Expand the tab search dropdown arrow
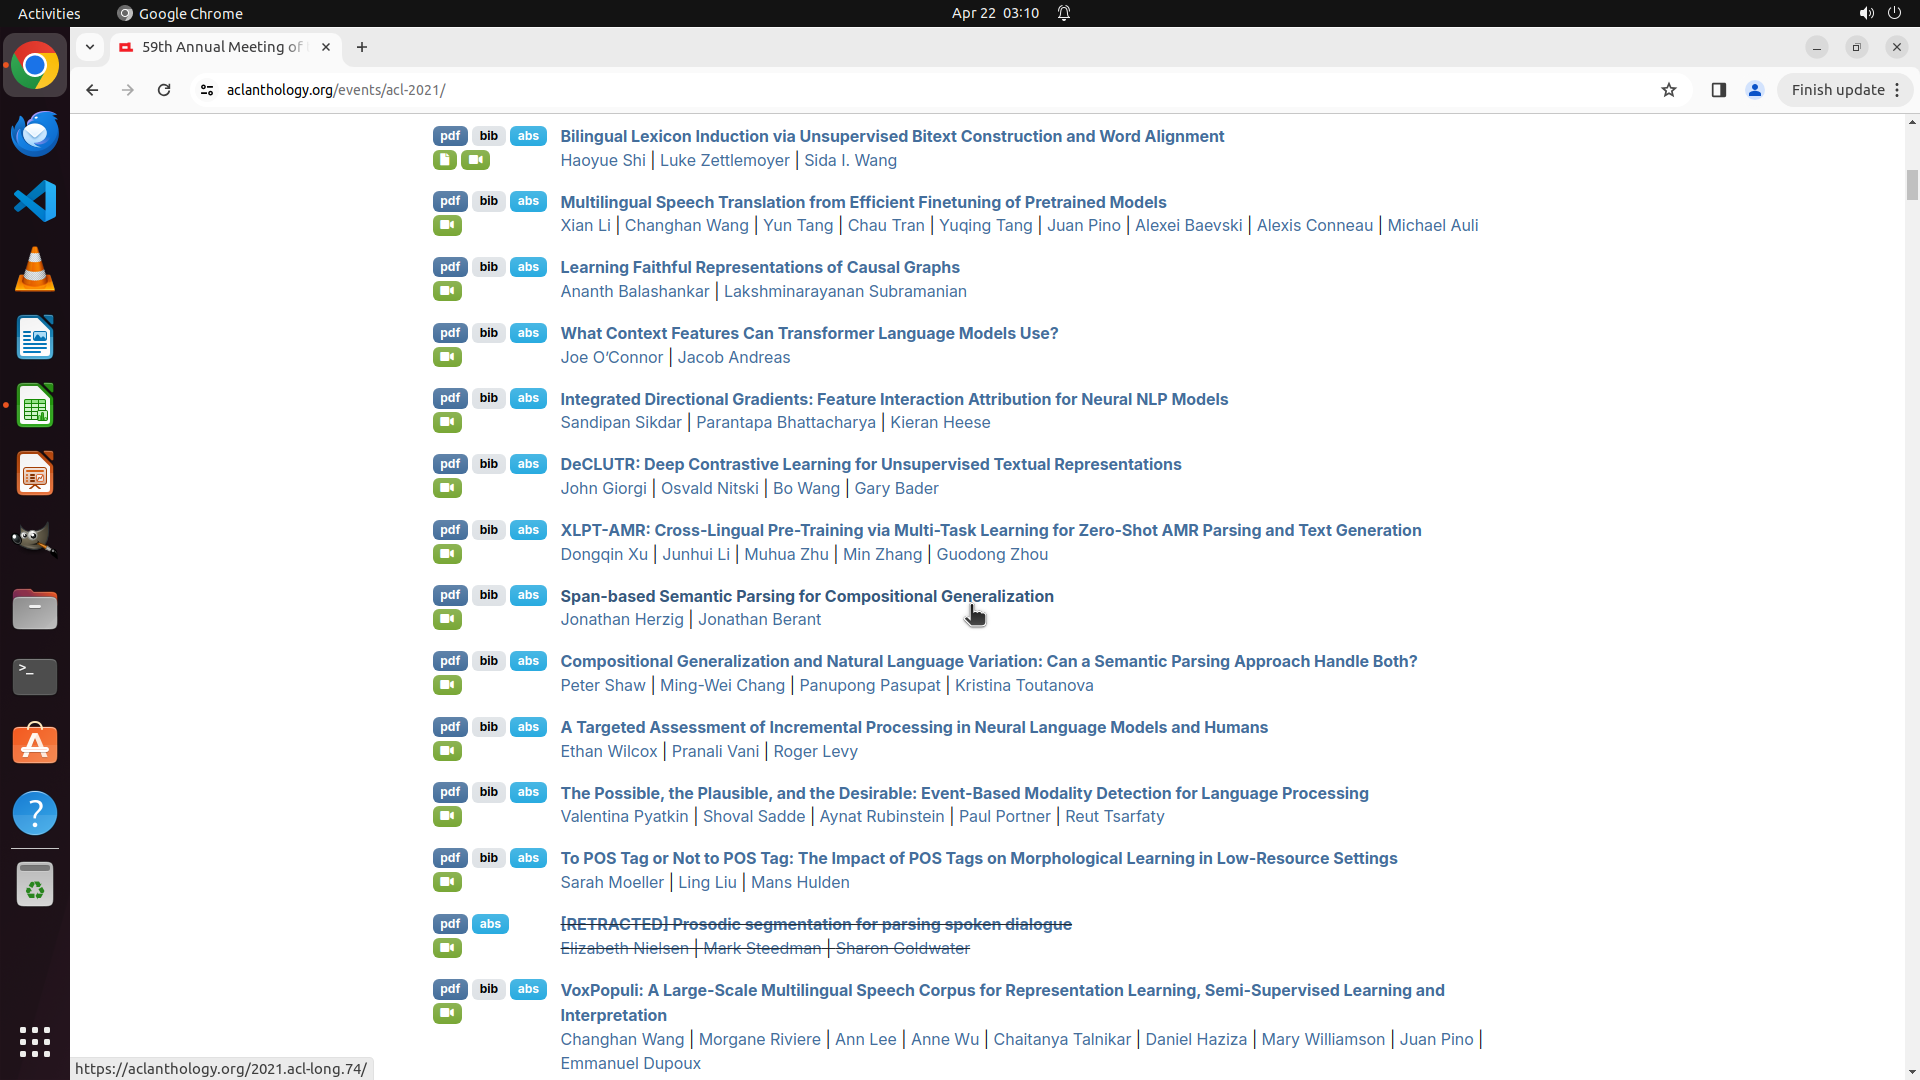 click(90, 47)
